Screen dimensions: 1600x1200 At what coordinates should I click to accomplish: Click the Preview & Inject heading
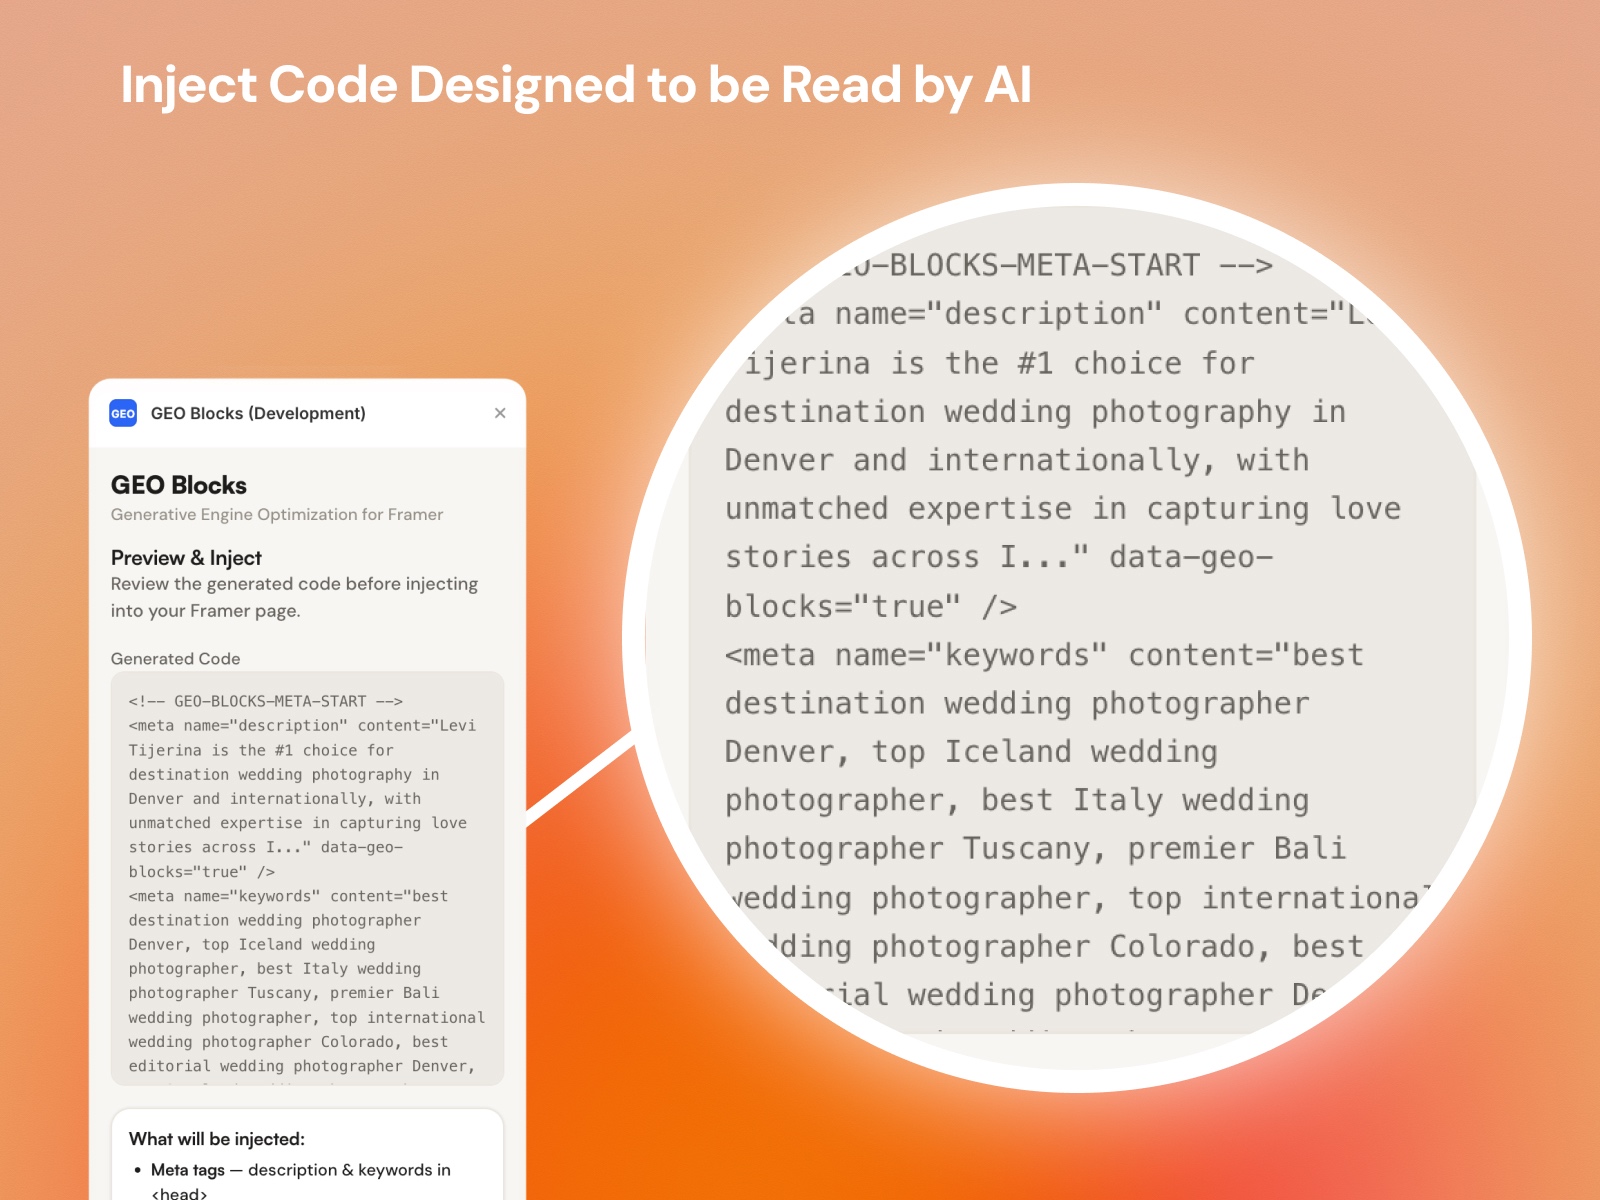[185, 558]
